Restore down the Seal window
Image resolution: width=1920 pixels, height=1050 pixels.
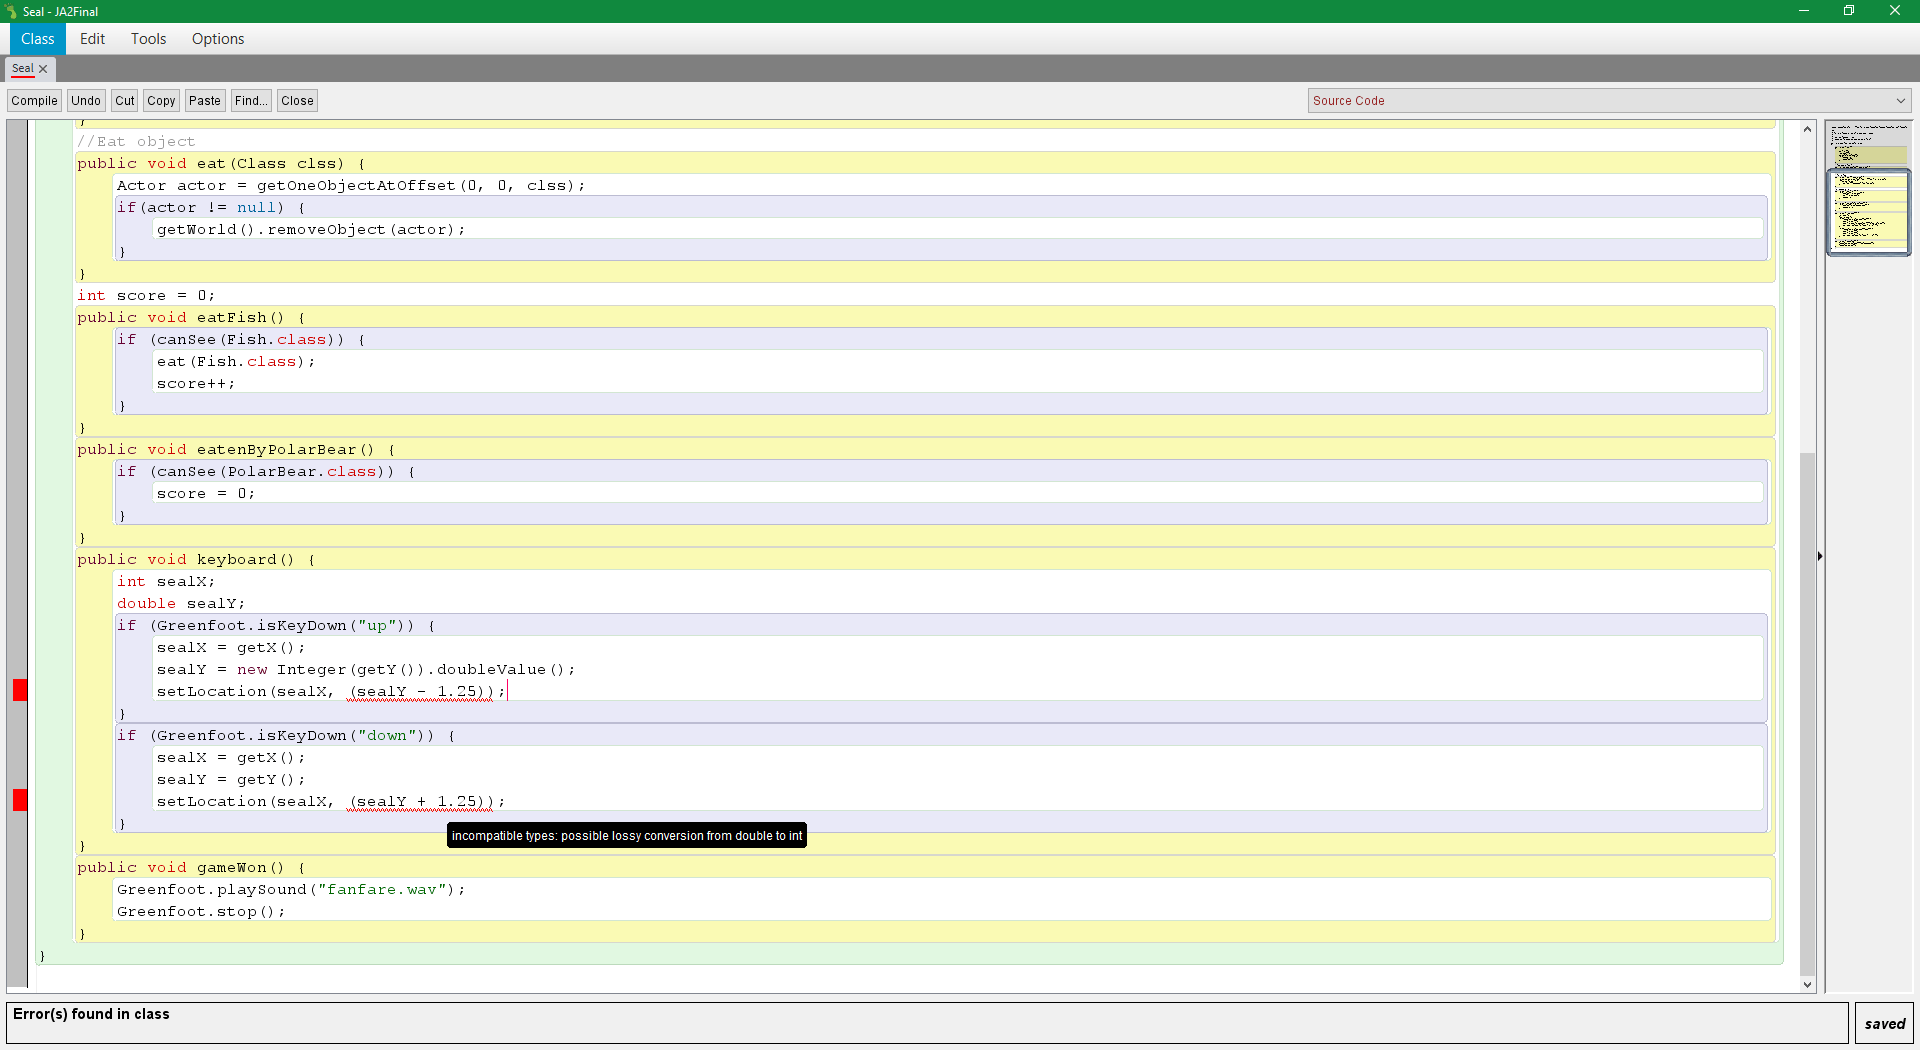[x=1849, y=11]
